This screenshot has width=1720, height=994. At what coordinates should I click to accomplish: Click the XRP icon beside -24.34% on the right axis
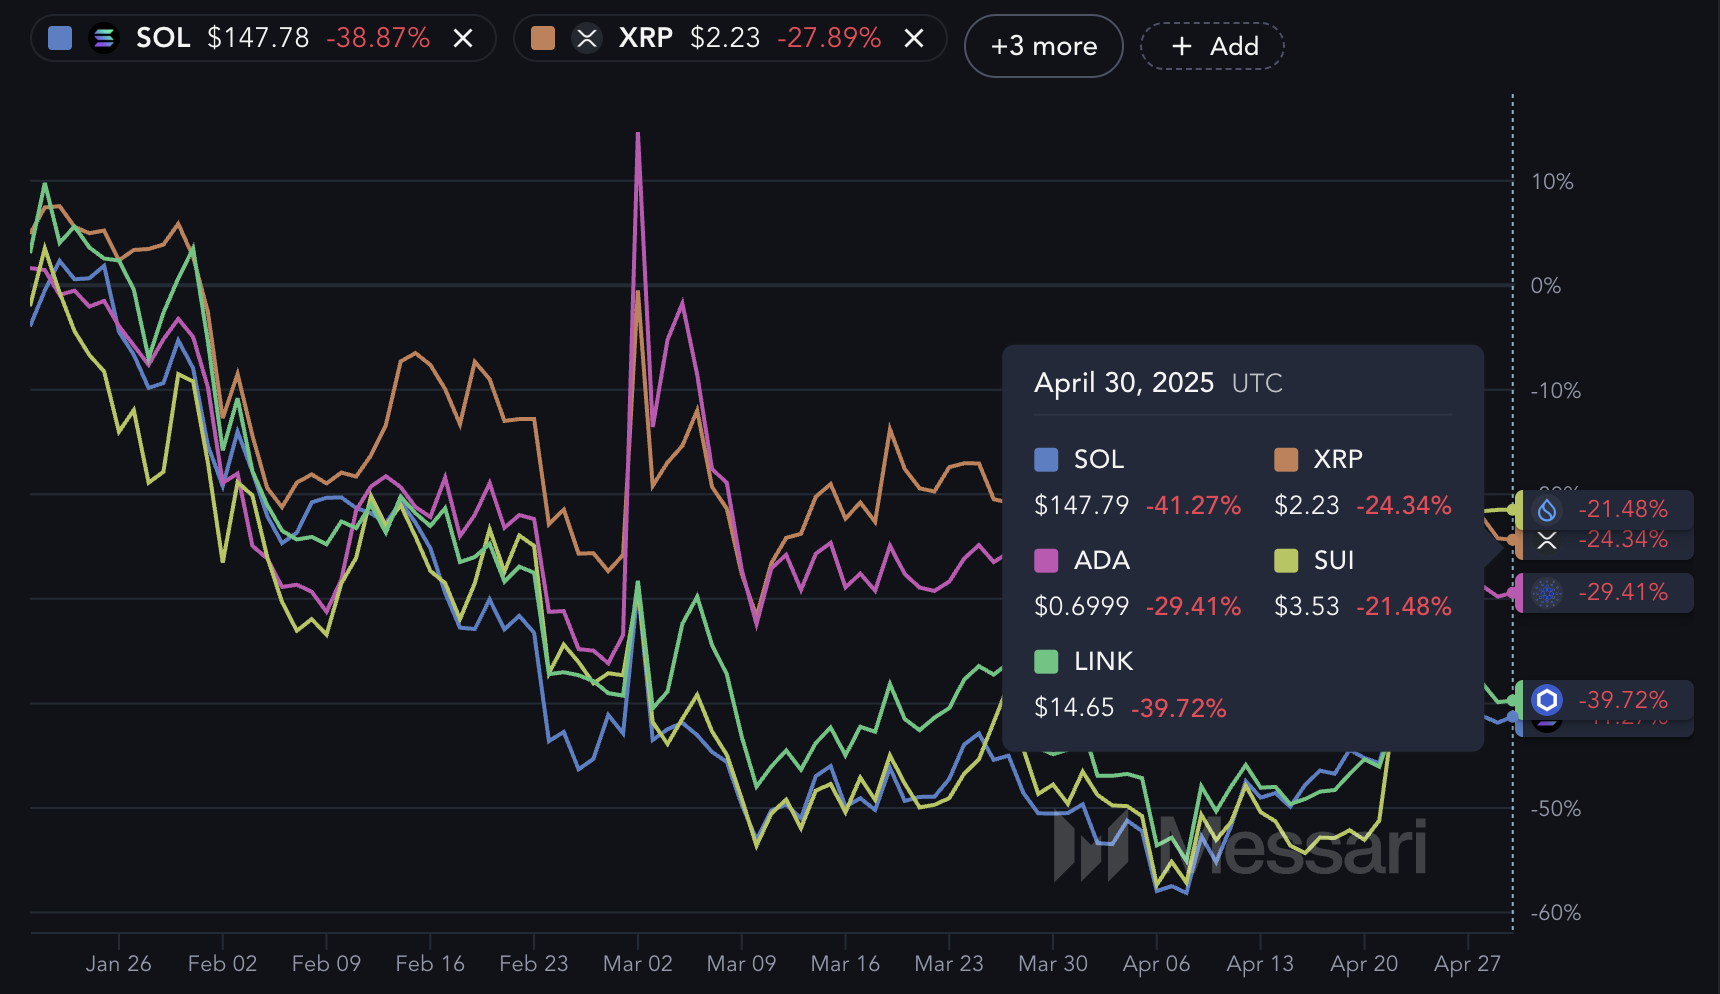click(x=1547, y=541)
